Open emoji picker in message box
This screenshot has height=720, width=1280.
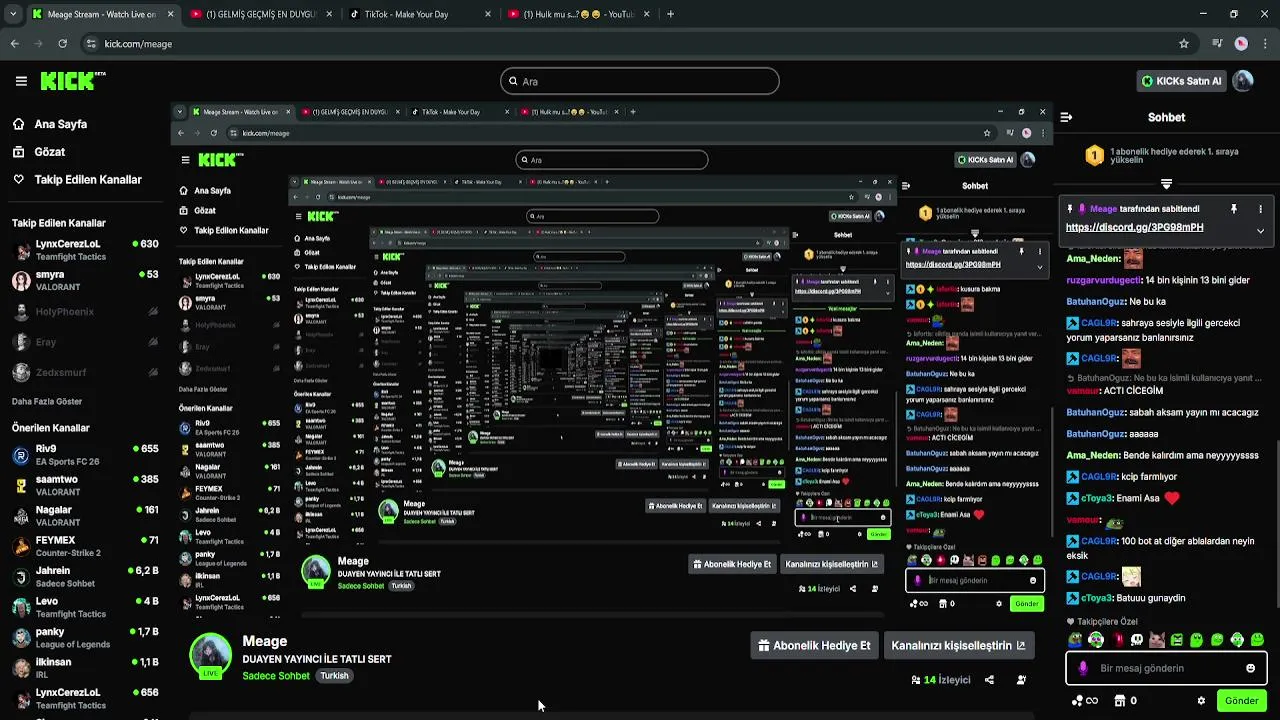1250,668
